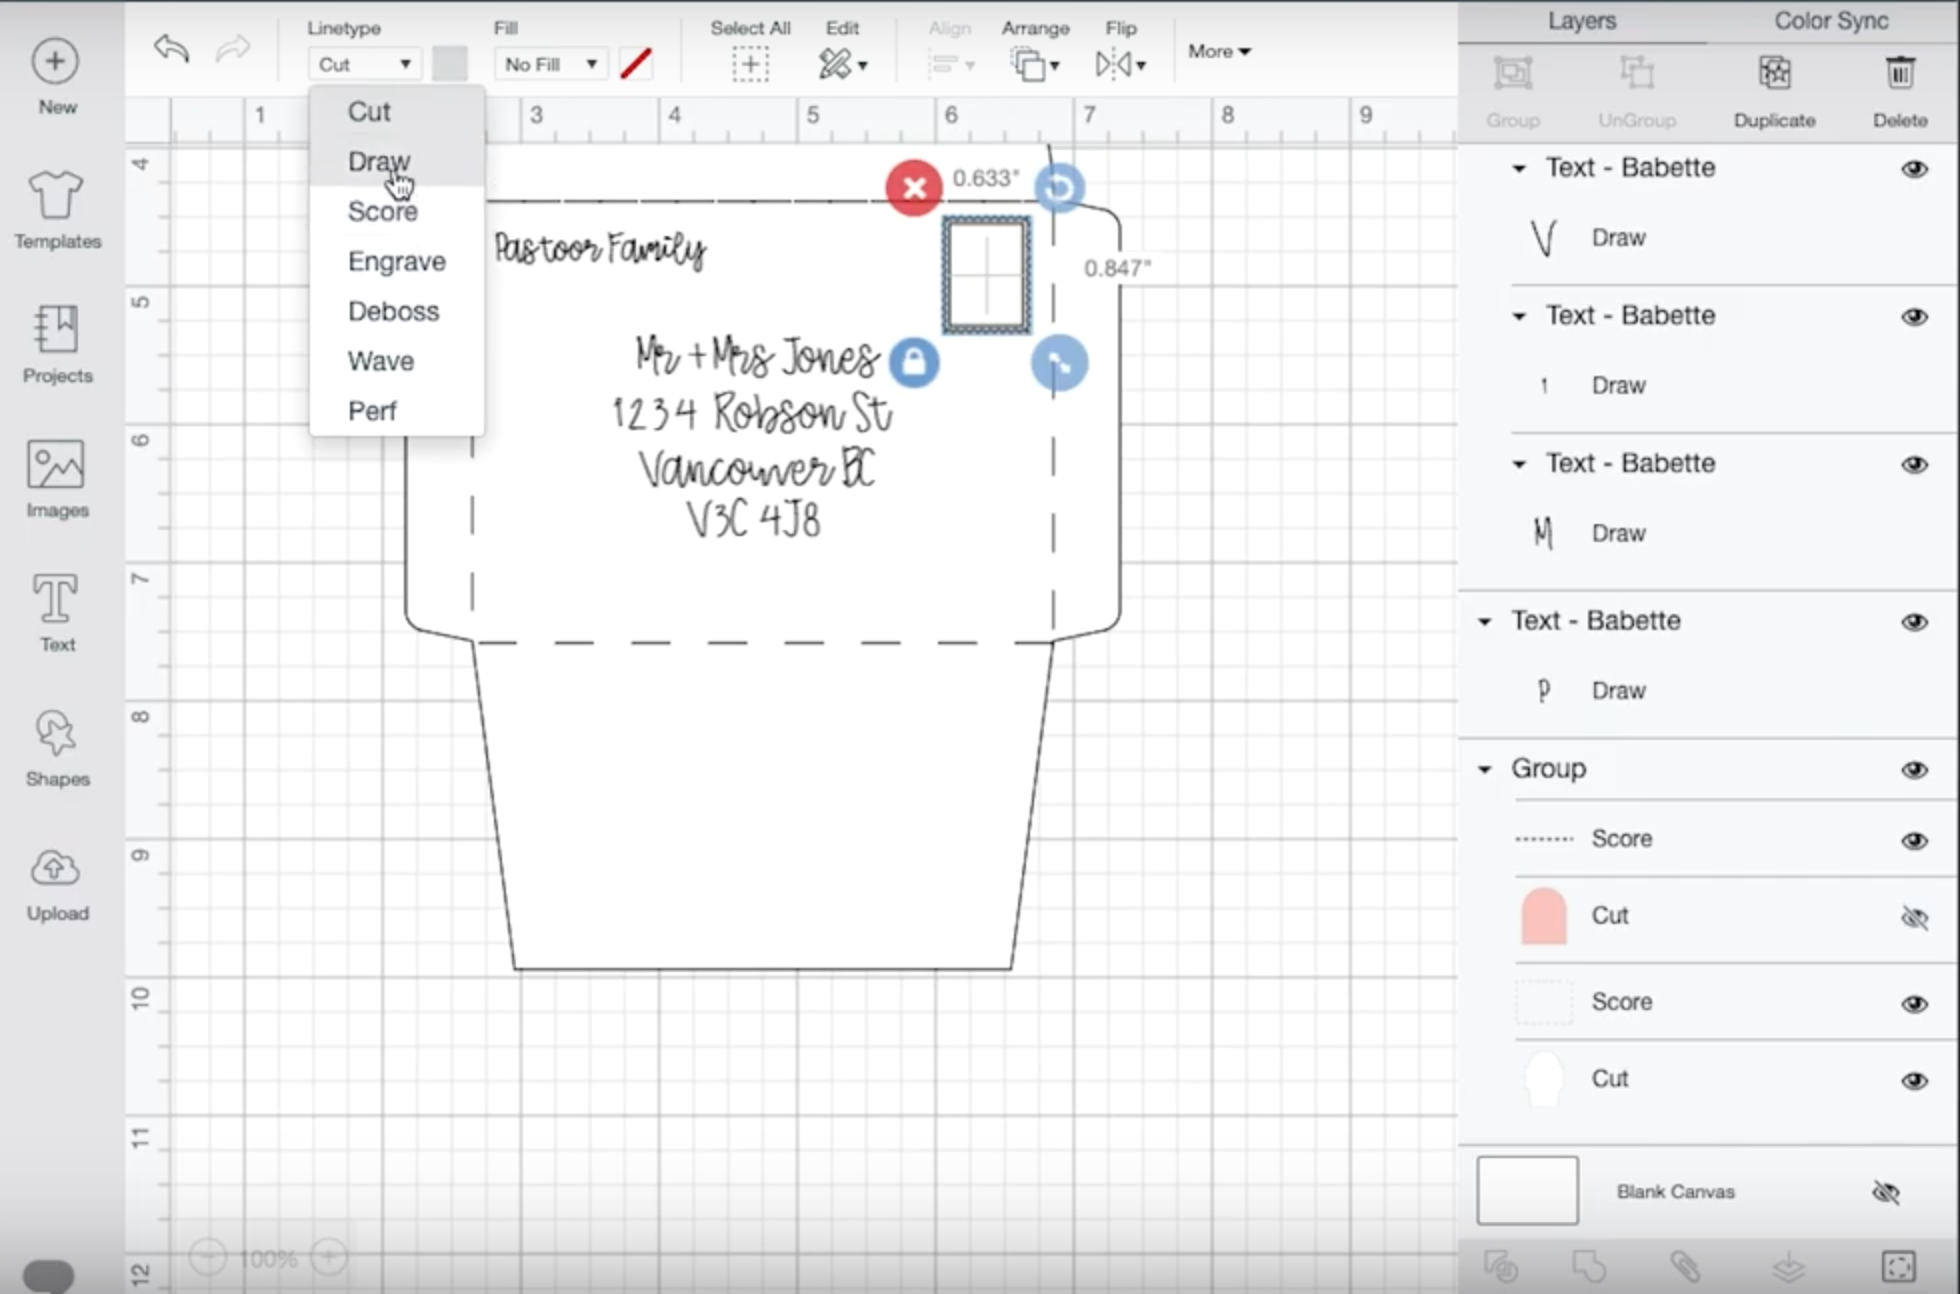The width and height of the screenshot is (1960, 1294).
Task: Click the Delete trash icon
Action: coord(1899,74)
